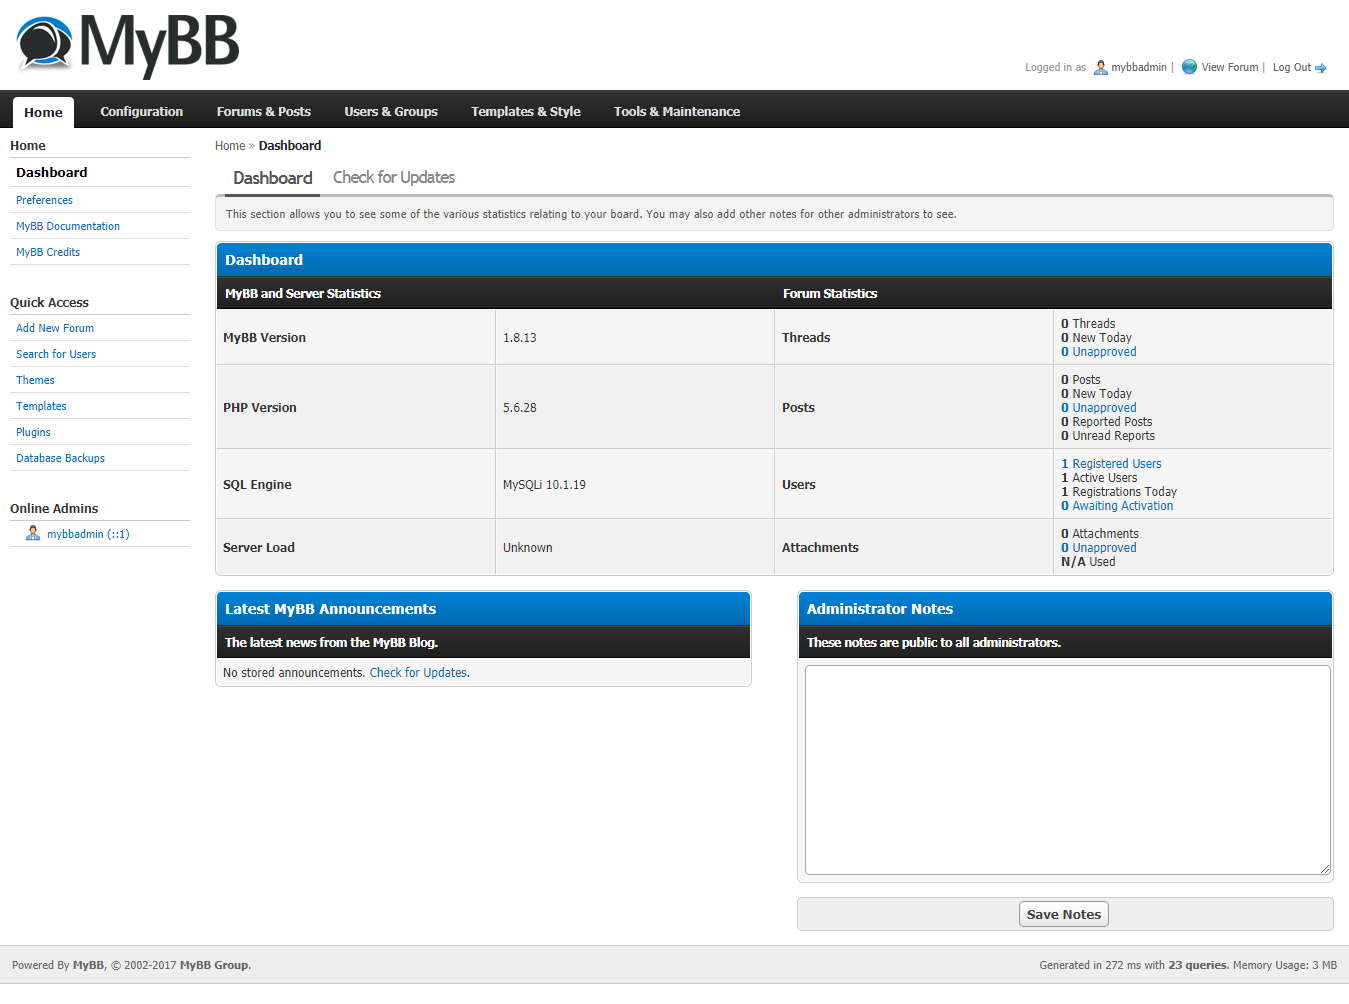Open Templates quick access link
This screenshot has height=1004, width=1349.
[x=41, y=406]
